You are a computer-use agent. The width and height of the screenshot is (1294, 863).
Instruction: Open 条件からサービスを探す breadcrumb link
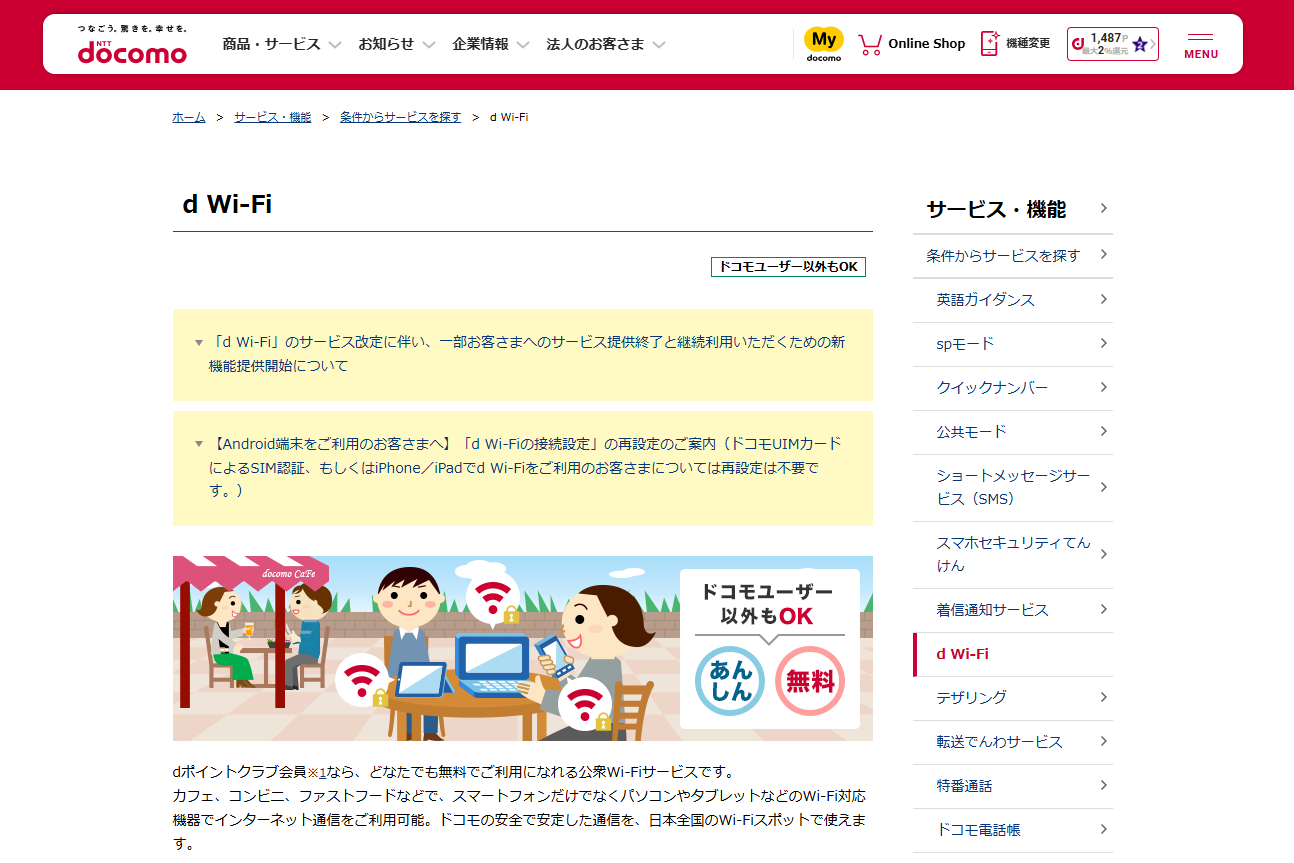click(401, 117)
